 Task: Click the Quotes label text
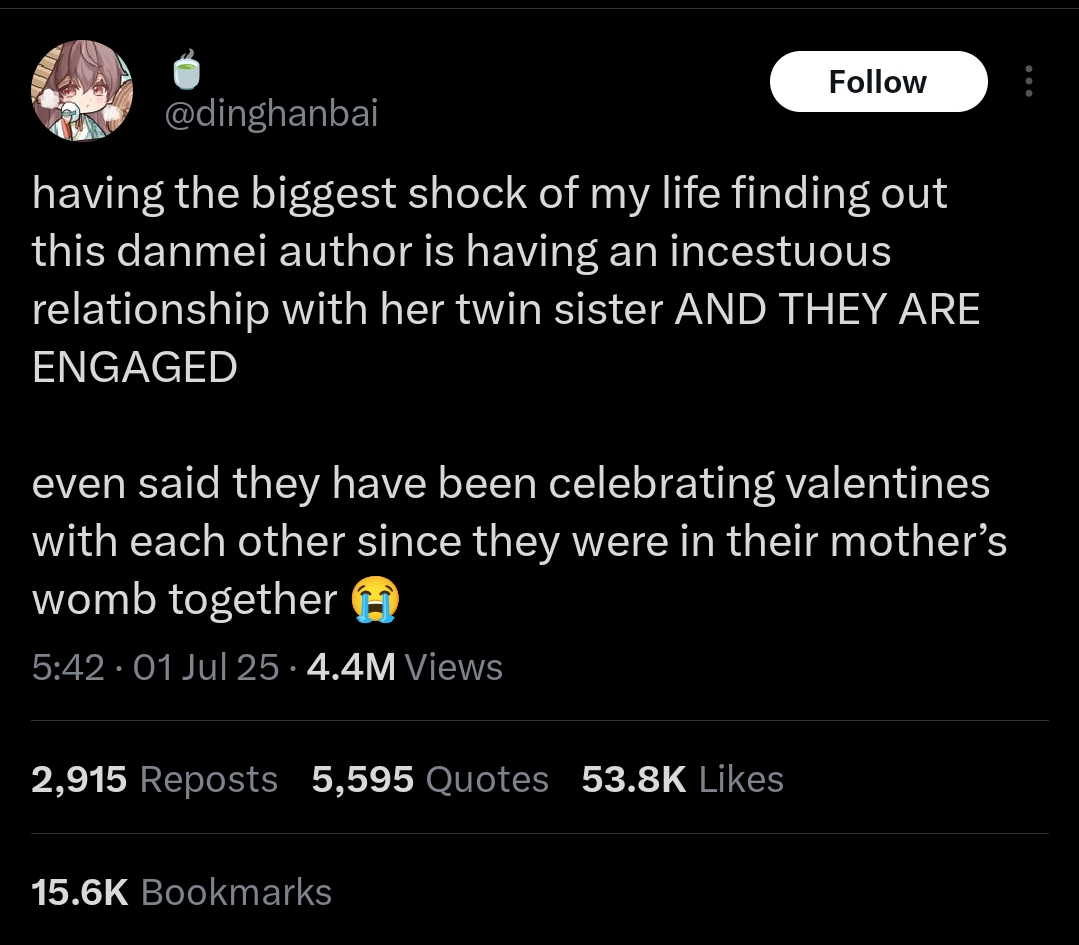pyautogui.click(x=487, y=780)
